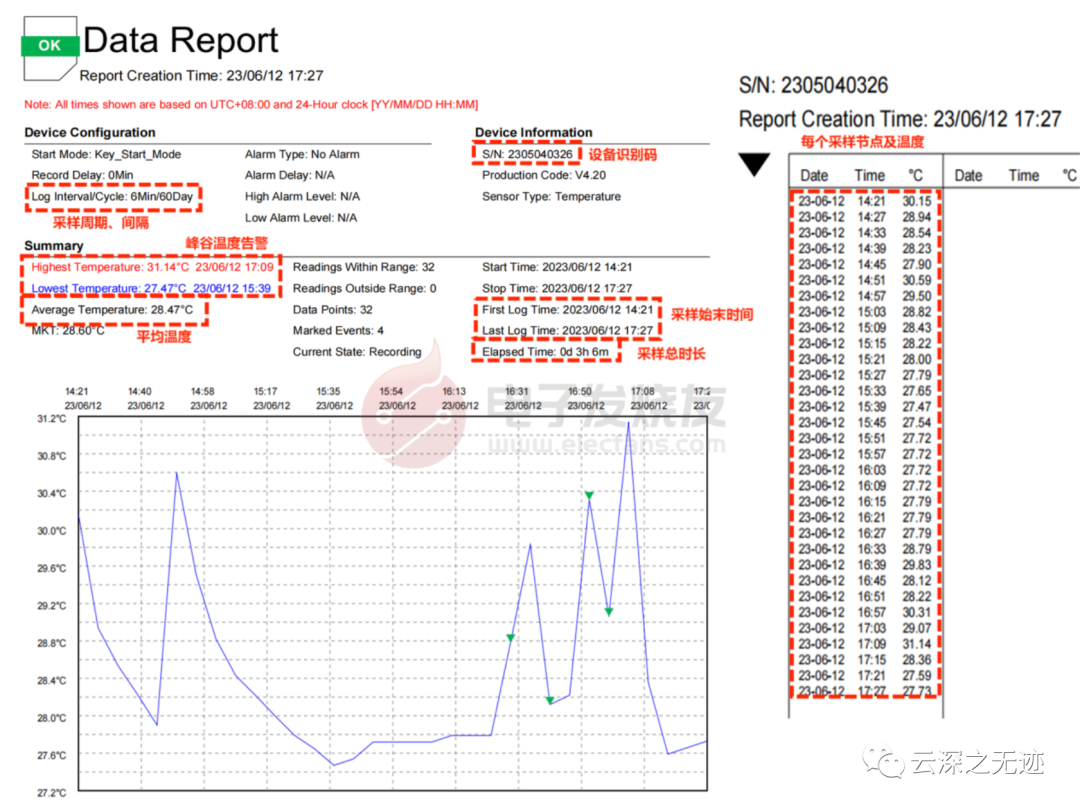The width and height of the screenshot is (1080, 810).
Task: Click the '31.2°C' label on the chart y-axis
Action: pyautogui.click(x=52, y=419)
